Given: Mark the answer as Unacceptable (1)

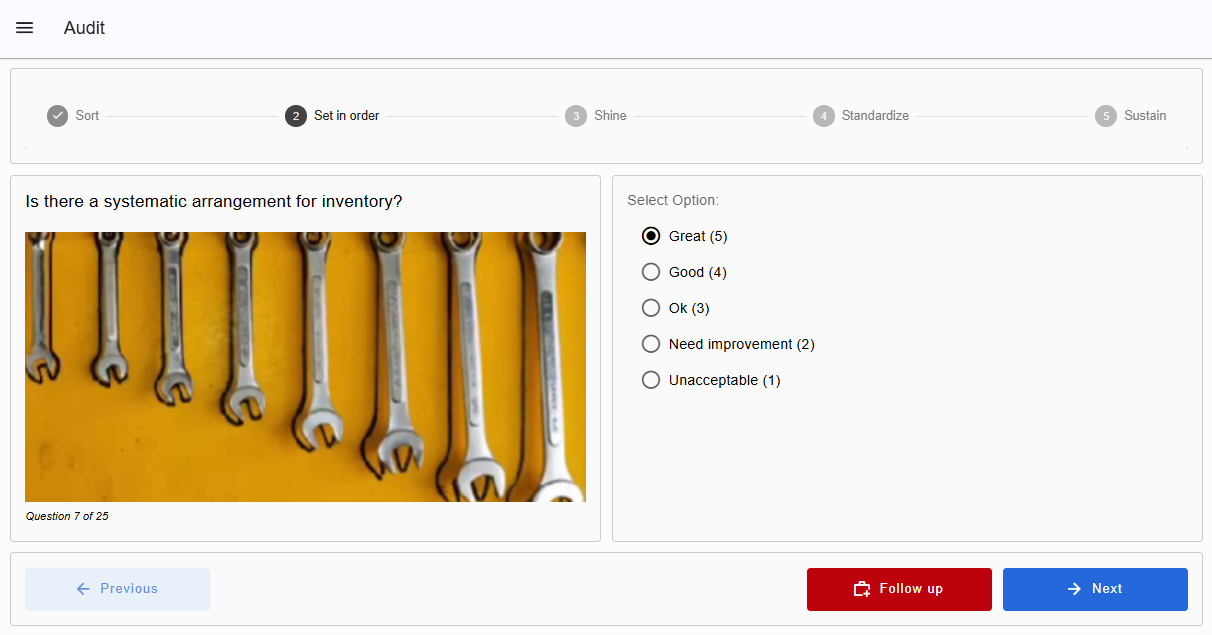Looking at the screenshot, I should 651,380.
